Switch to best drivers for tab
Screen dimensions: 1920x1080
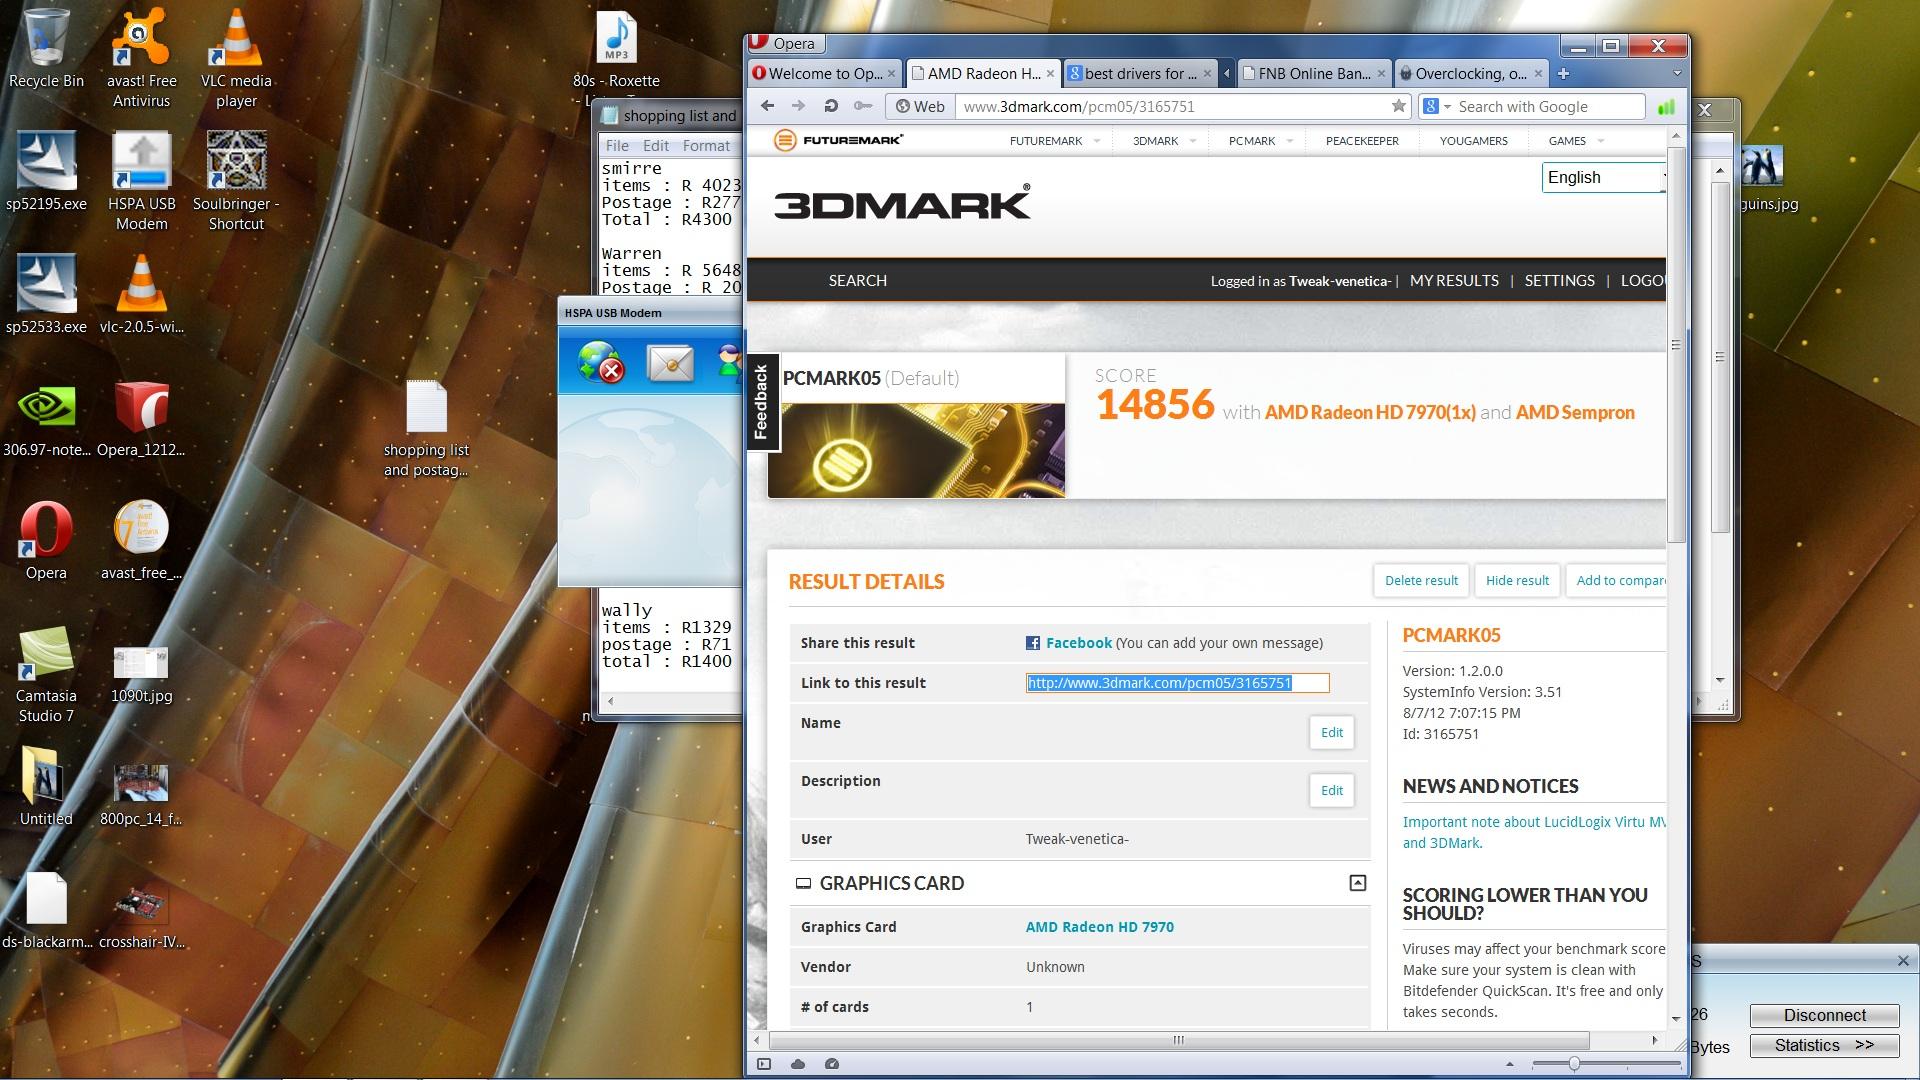pos(1141,73)
